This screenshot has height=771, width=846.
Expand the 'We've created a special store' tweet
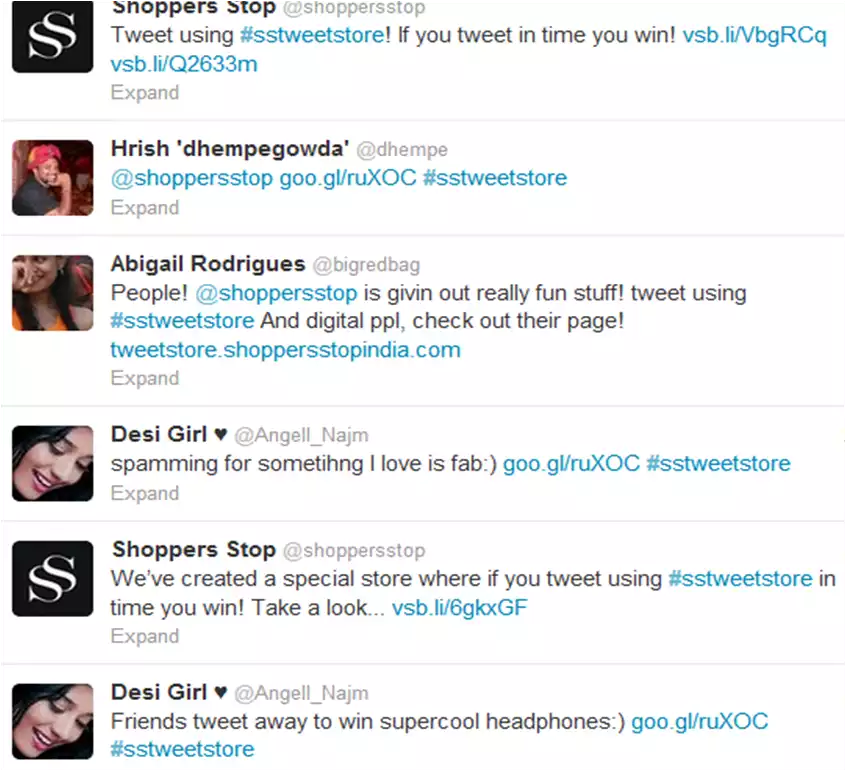tap(145, 637)
